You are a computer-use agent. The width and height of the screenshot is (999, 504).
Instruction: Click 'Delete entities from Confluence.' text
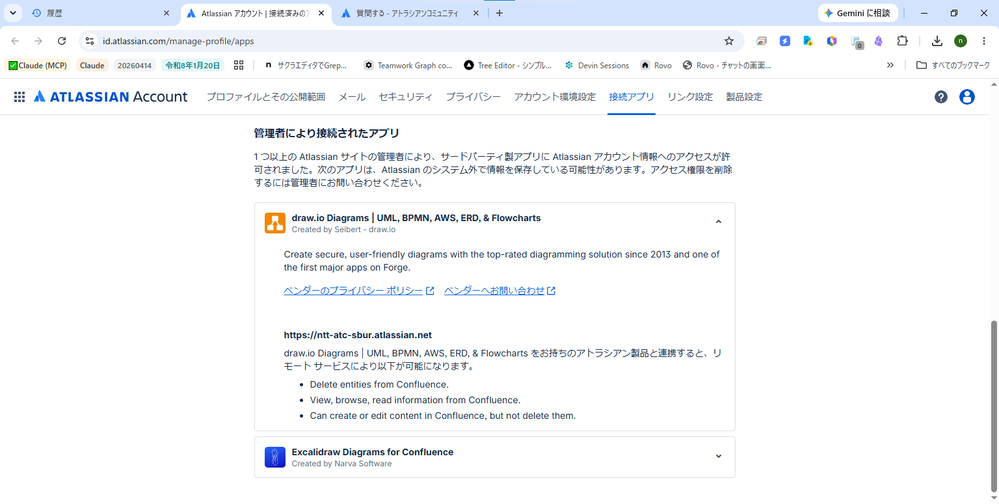[x=379, y=384]
